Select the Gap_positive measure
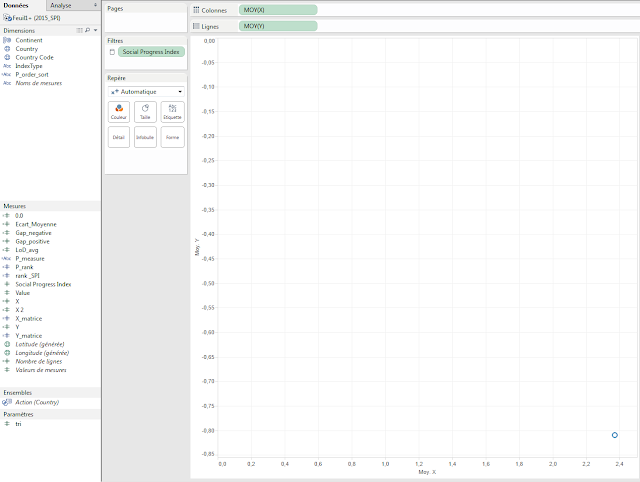Image resolution: width=640 pixels, height=482 pixels. (33, 241)
